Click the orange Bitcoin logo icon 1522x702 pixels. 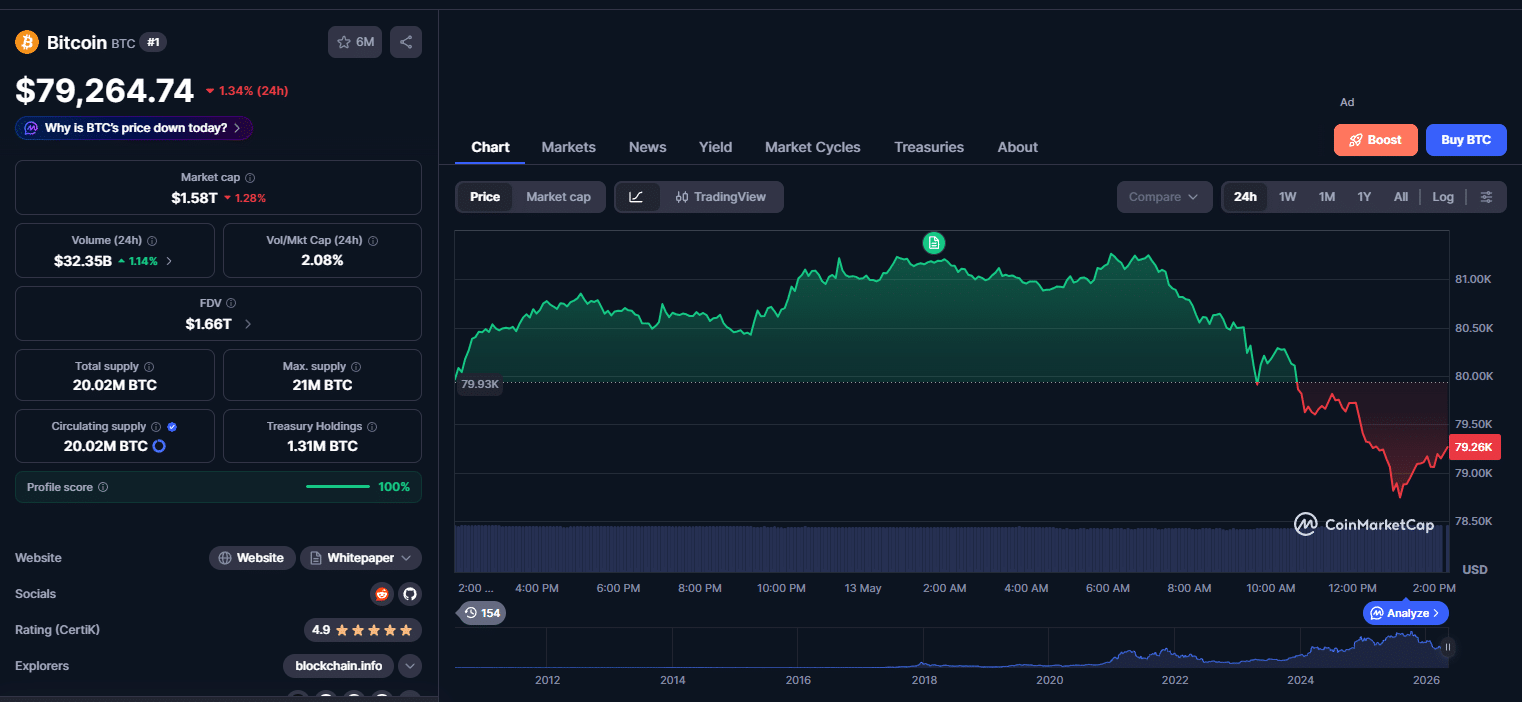pyautogui.click(x=26, y=42)
